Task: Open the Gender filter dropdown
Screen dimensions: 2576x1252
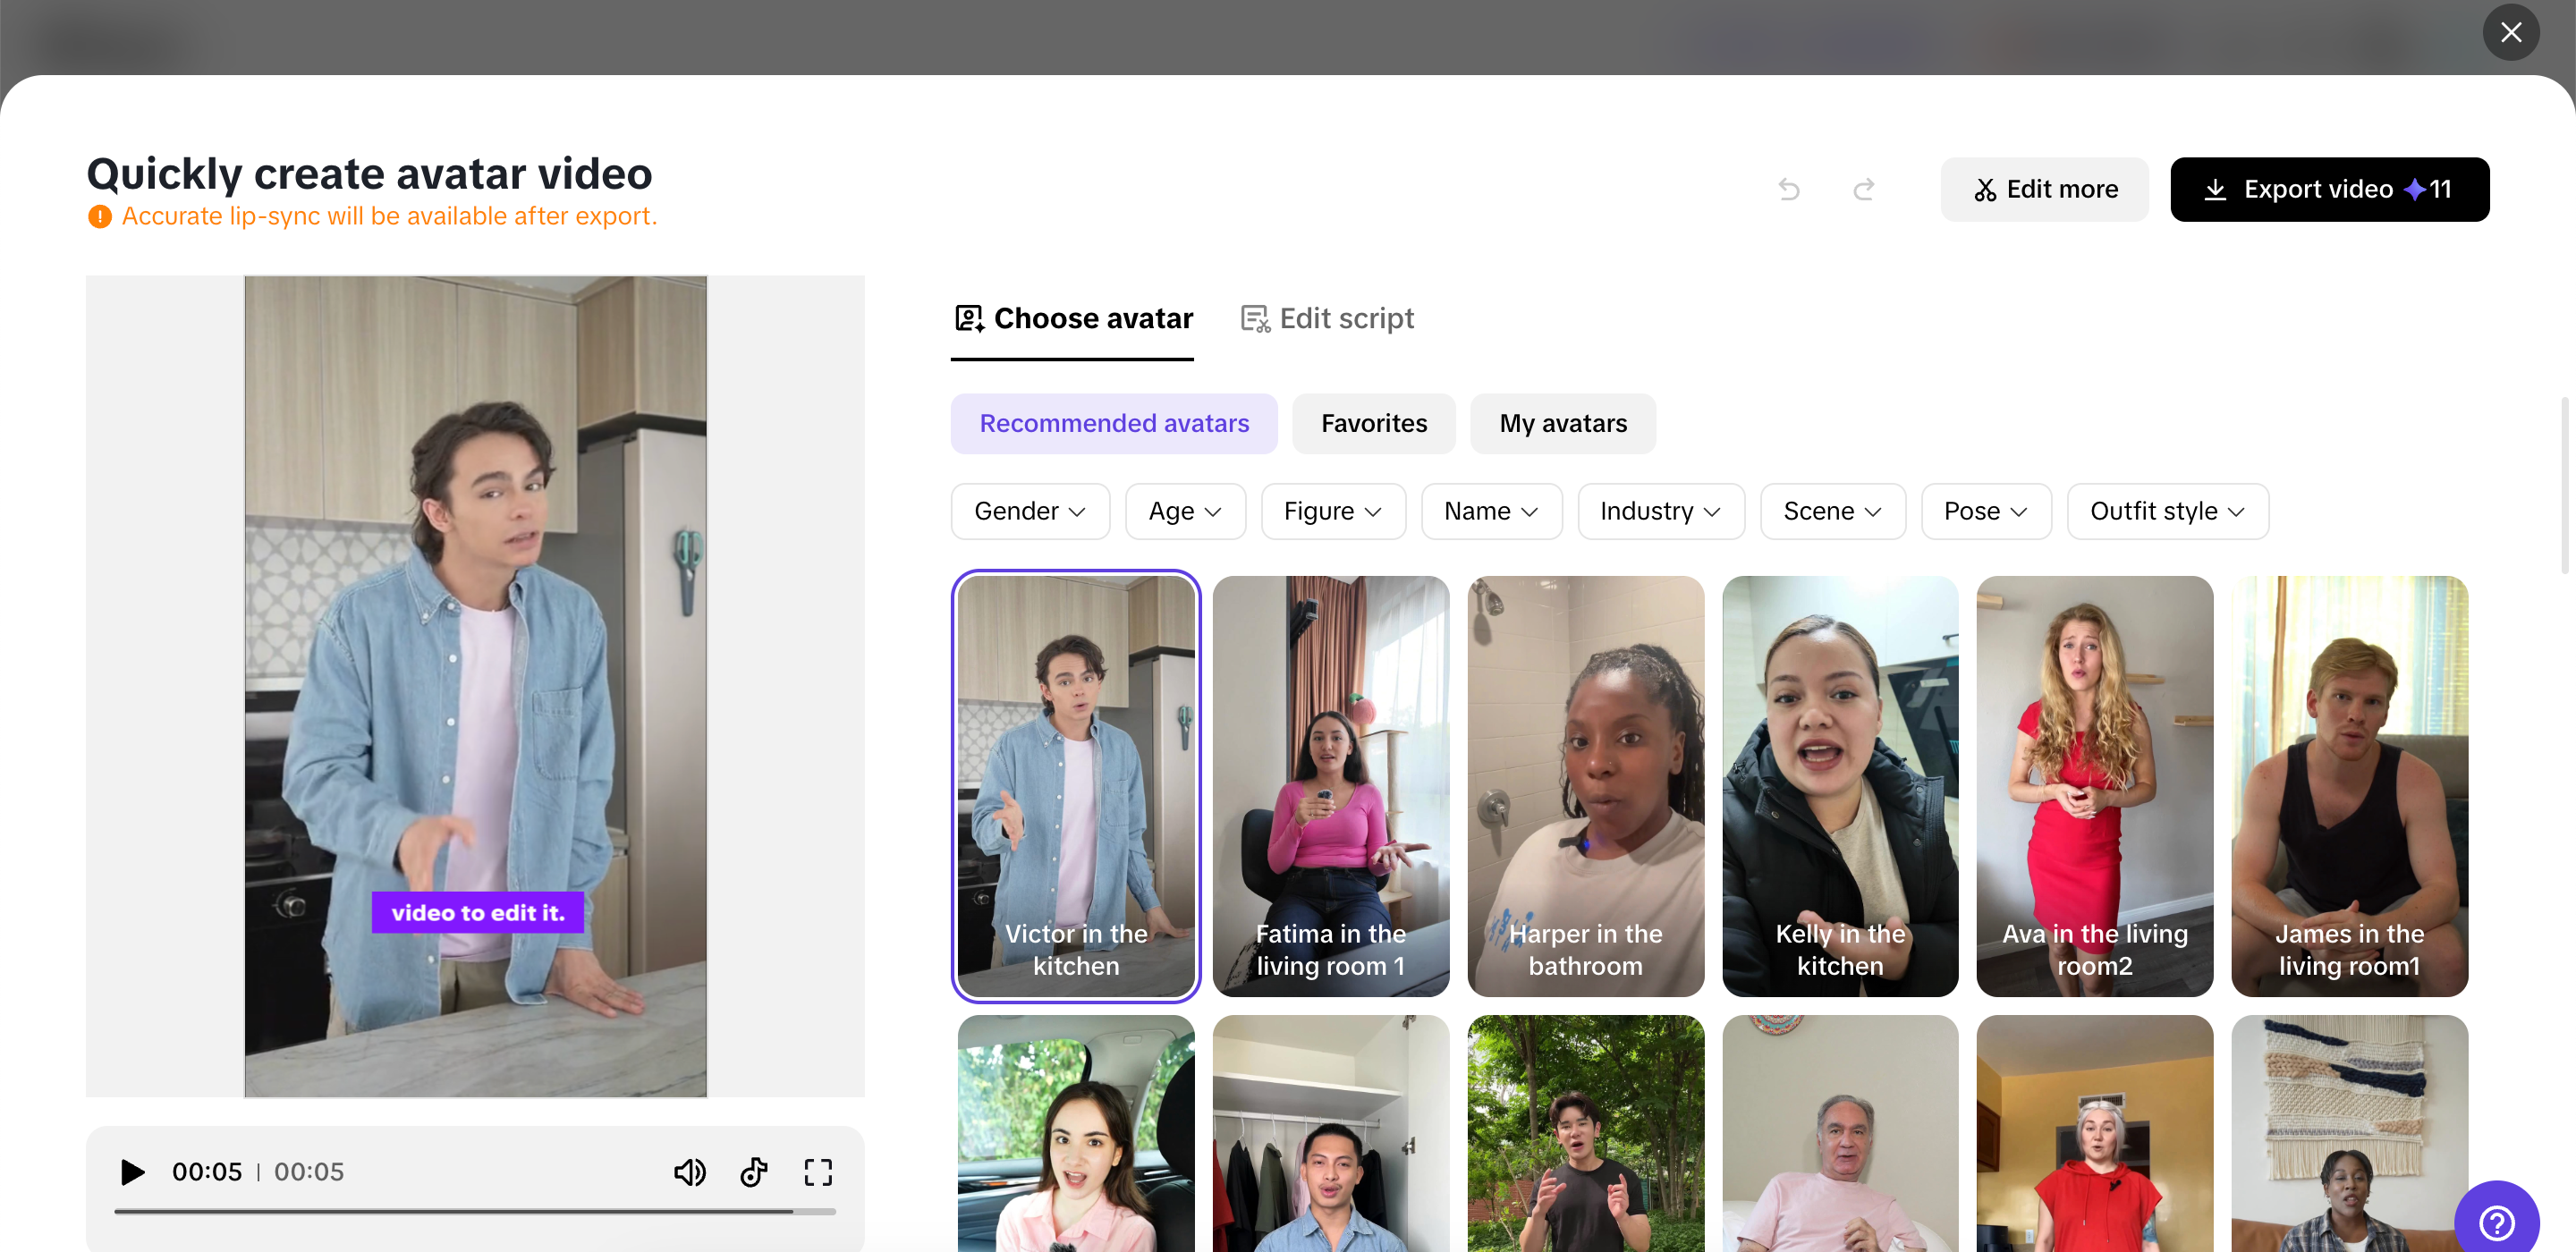Action: (1029, 511)
